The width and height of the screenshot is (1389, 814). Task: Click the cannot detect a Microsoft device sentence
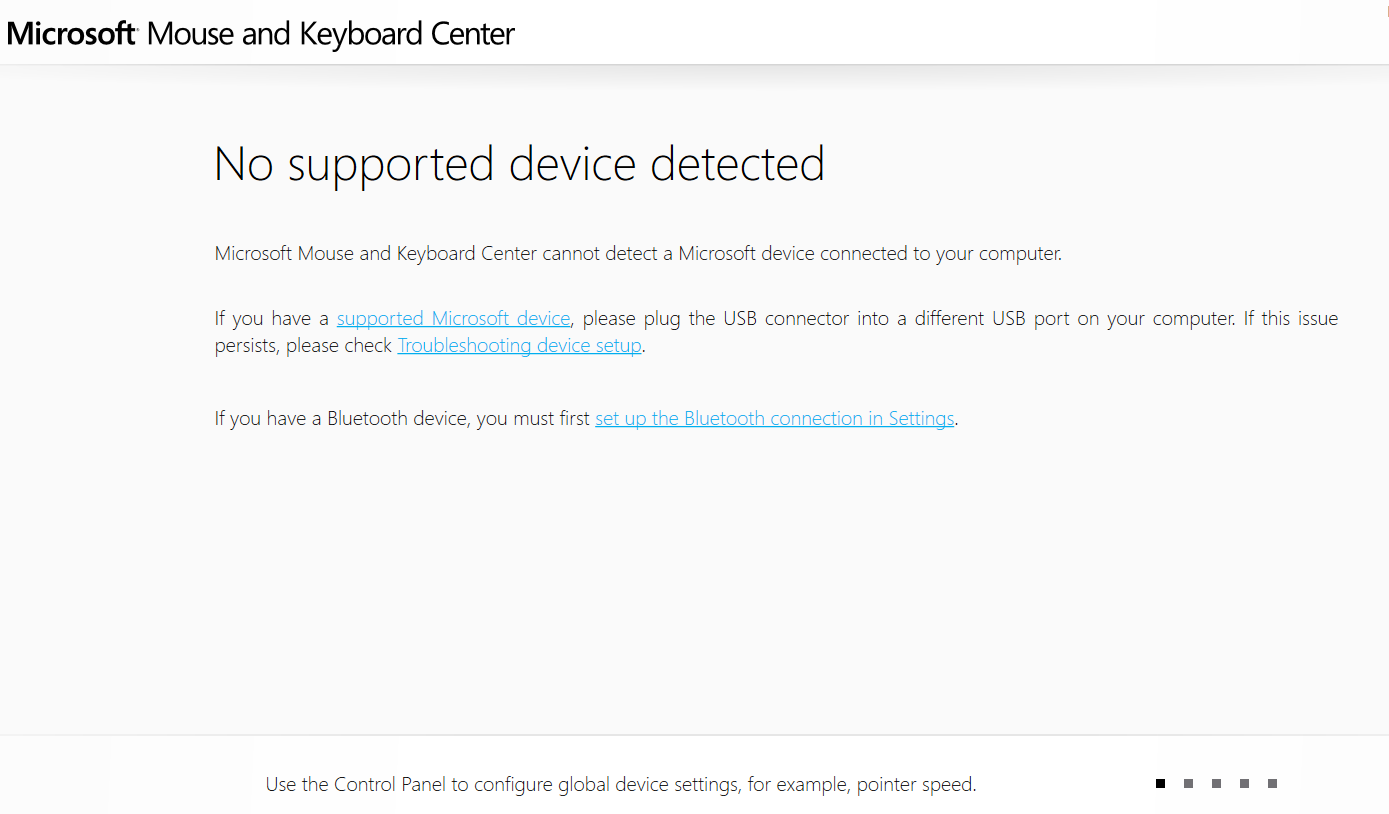click(638, 254)
